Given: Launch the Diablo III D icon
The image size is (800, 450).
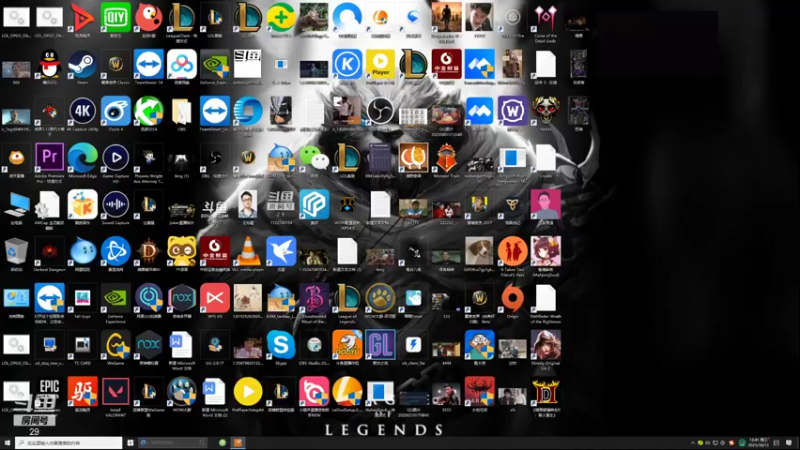Looking at the screenshot, I should click(148, 251).
